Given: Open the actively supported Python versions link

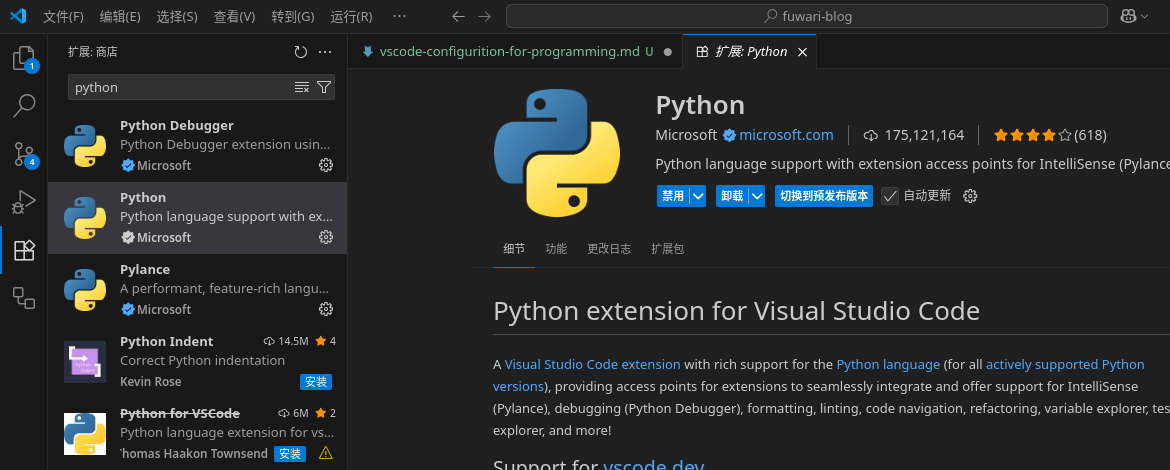Looking at the screenshot, I should coord(1065,364).
